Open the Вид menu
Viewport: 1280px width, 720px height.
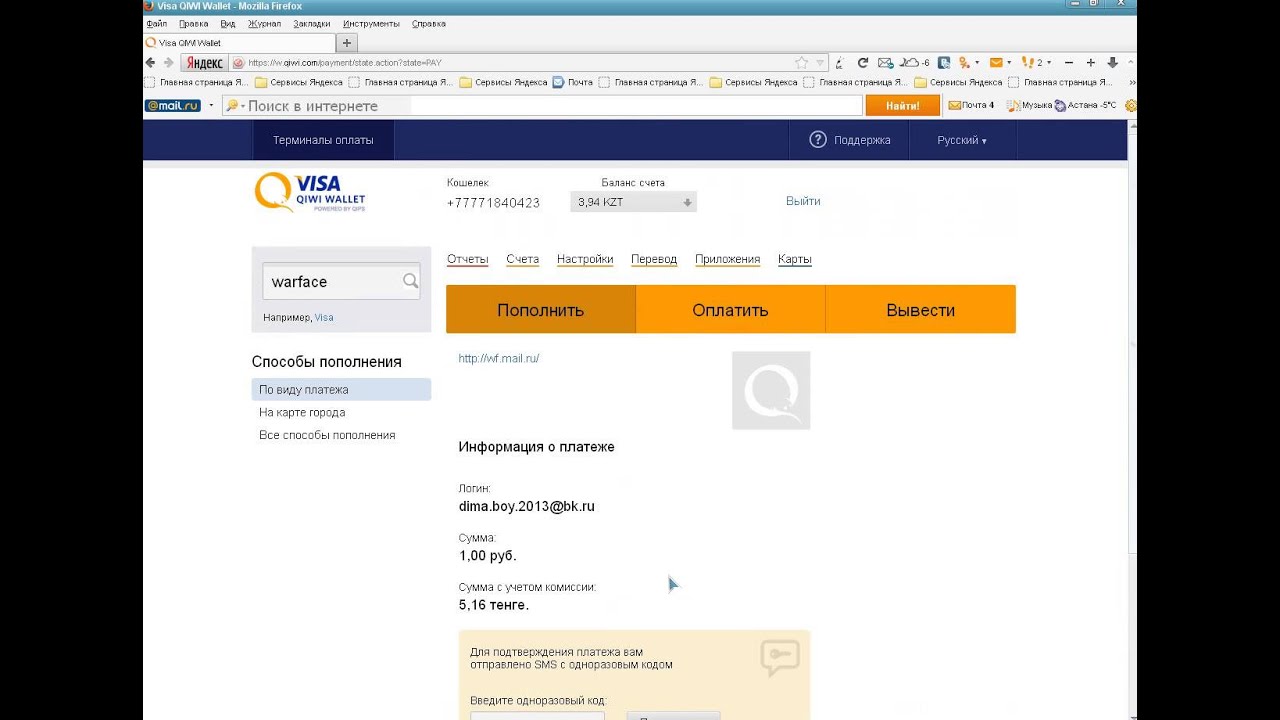228,23
